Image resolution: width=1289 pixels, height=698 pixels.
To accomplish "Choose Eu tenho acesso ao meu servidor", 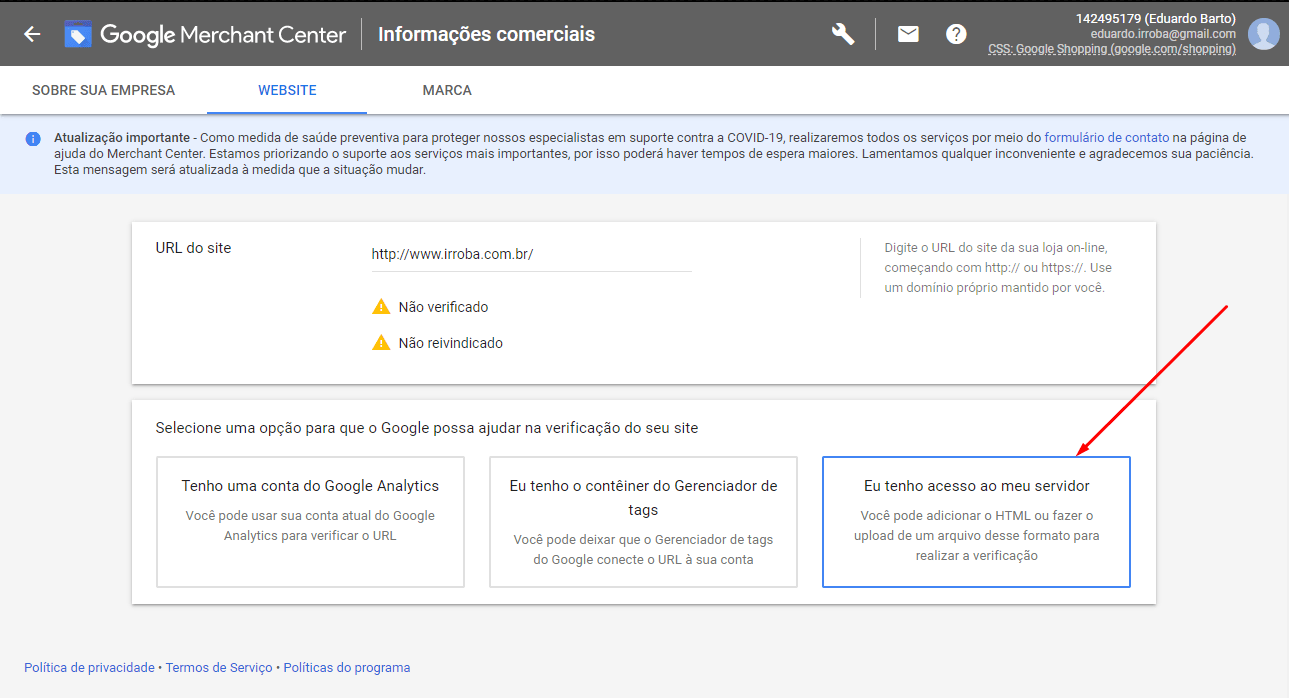I will pos(976,522).
